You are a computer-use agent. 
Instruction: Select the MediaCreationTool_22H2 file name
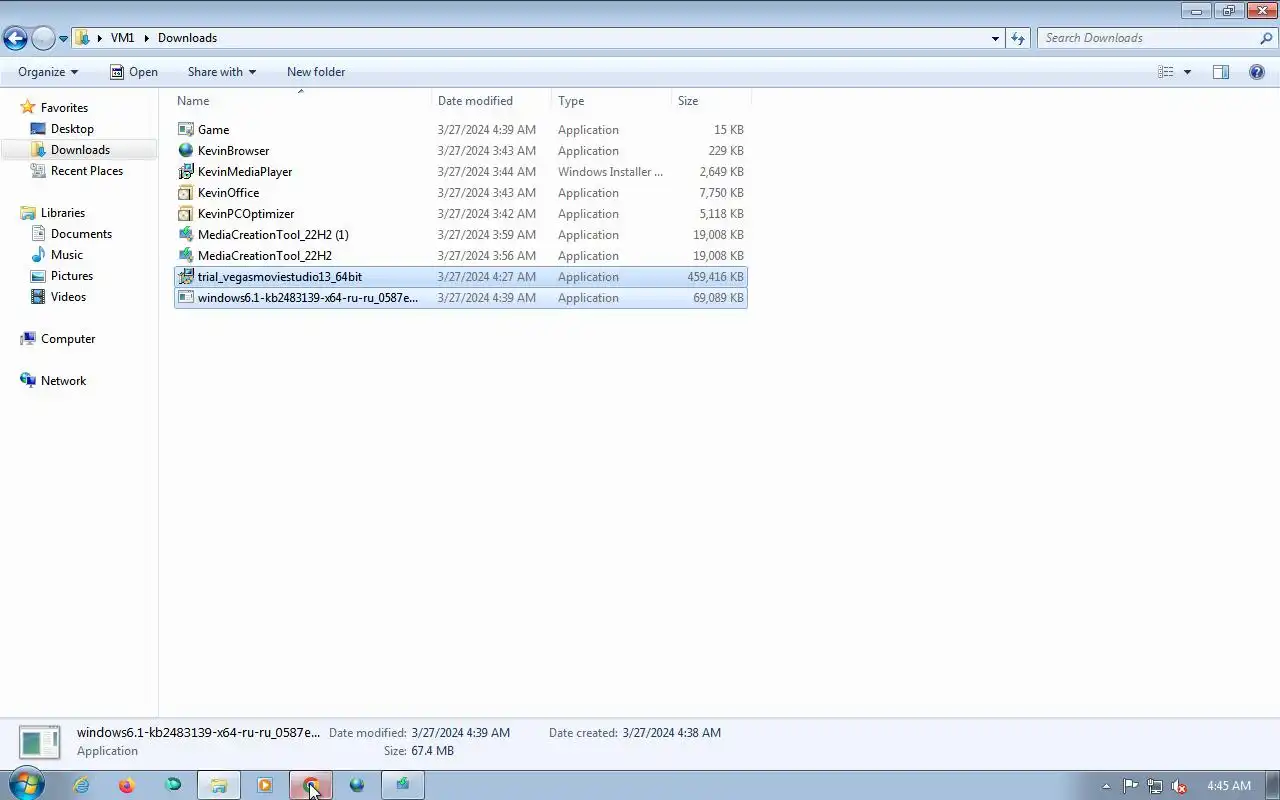(x=265, y=256)
